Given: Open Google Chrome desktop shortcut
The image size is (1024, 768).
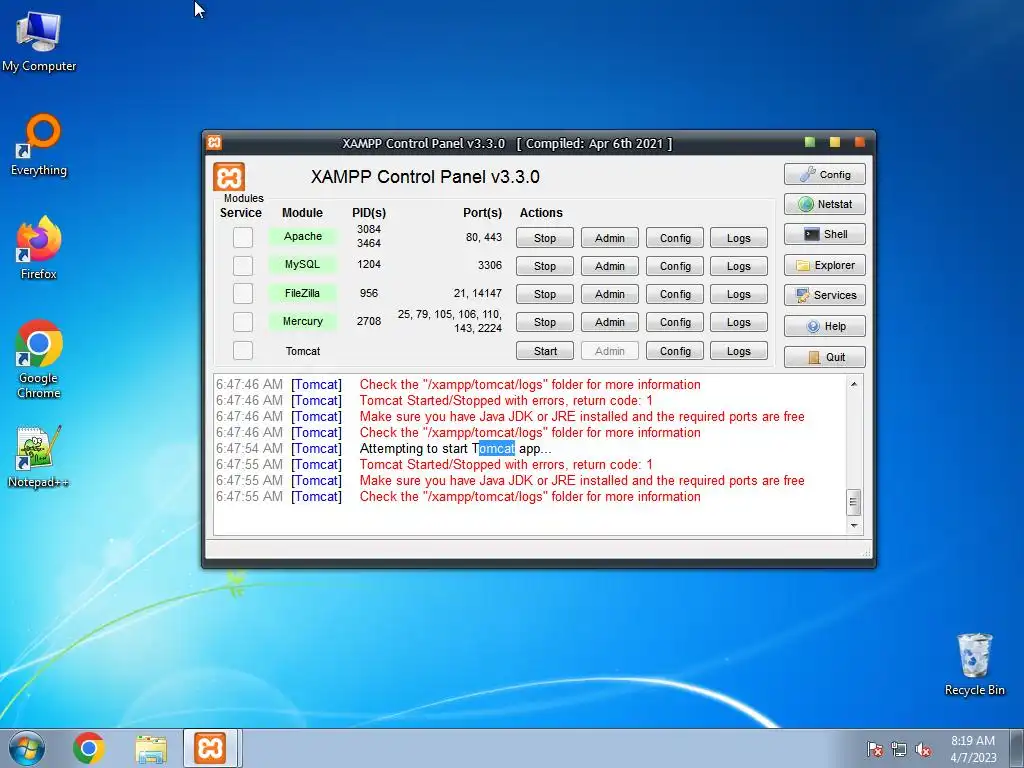Looking at the screenshot, I should (39, 359).
